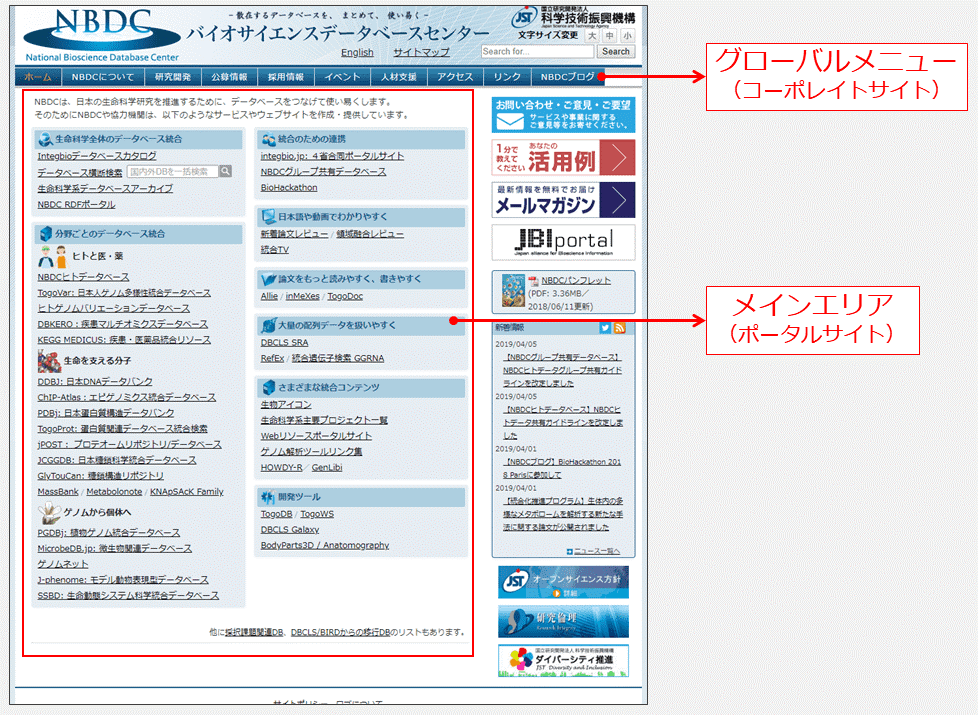This screenshot has height=715, width=978.
Task: Click the NBDC logo in the header
Action: pyautogui.click(x=88, y=34)
